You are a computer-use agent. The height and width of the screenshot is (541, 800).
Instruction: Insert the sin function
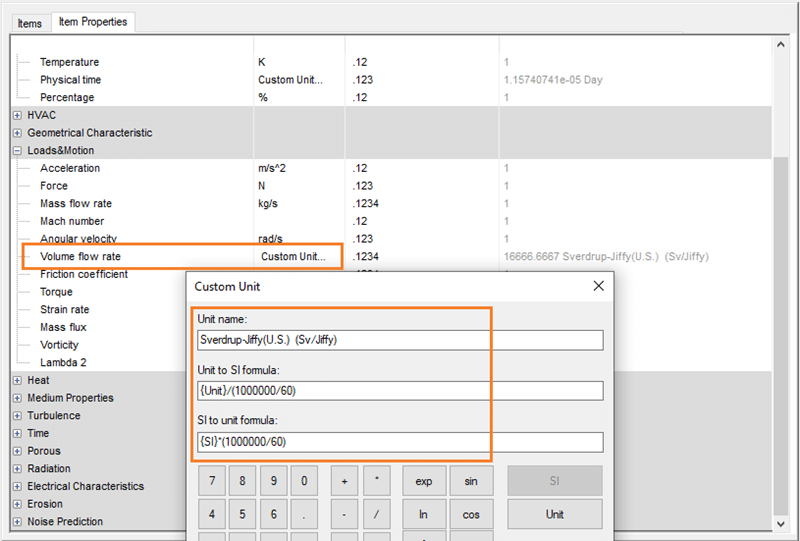coord(471,481)
